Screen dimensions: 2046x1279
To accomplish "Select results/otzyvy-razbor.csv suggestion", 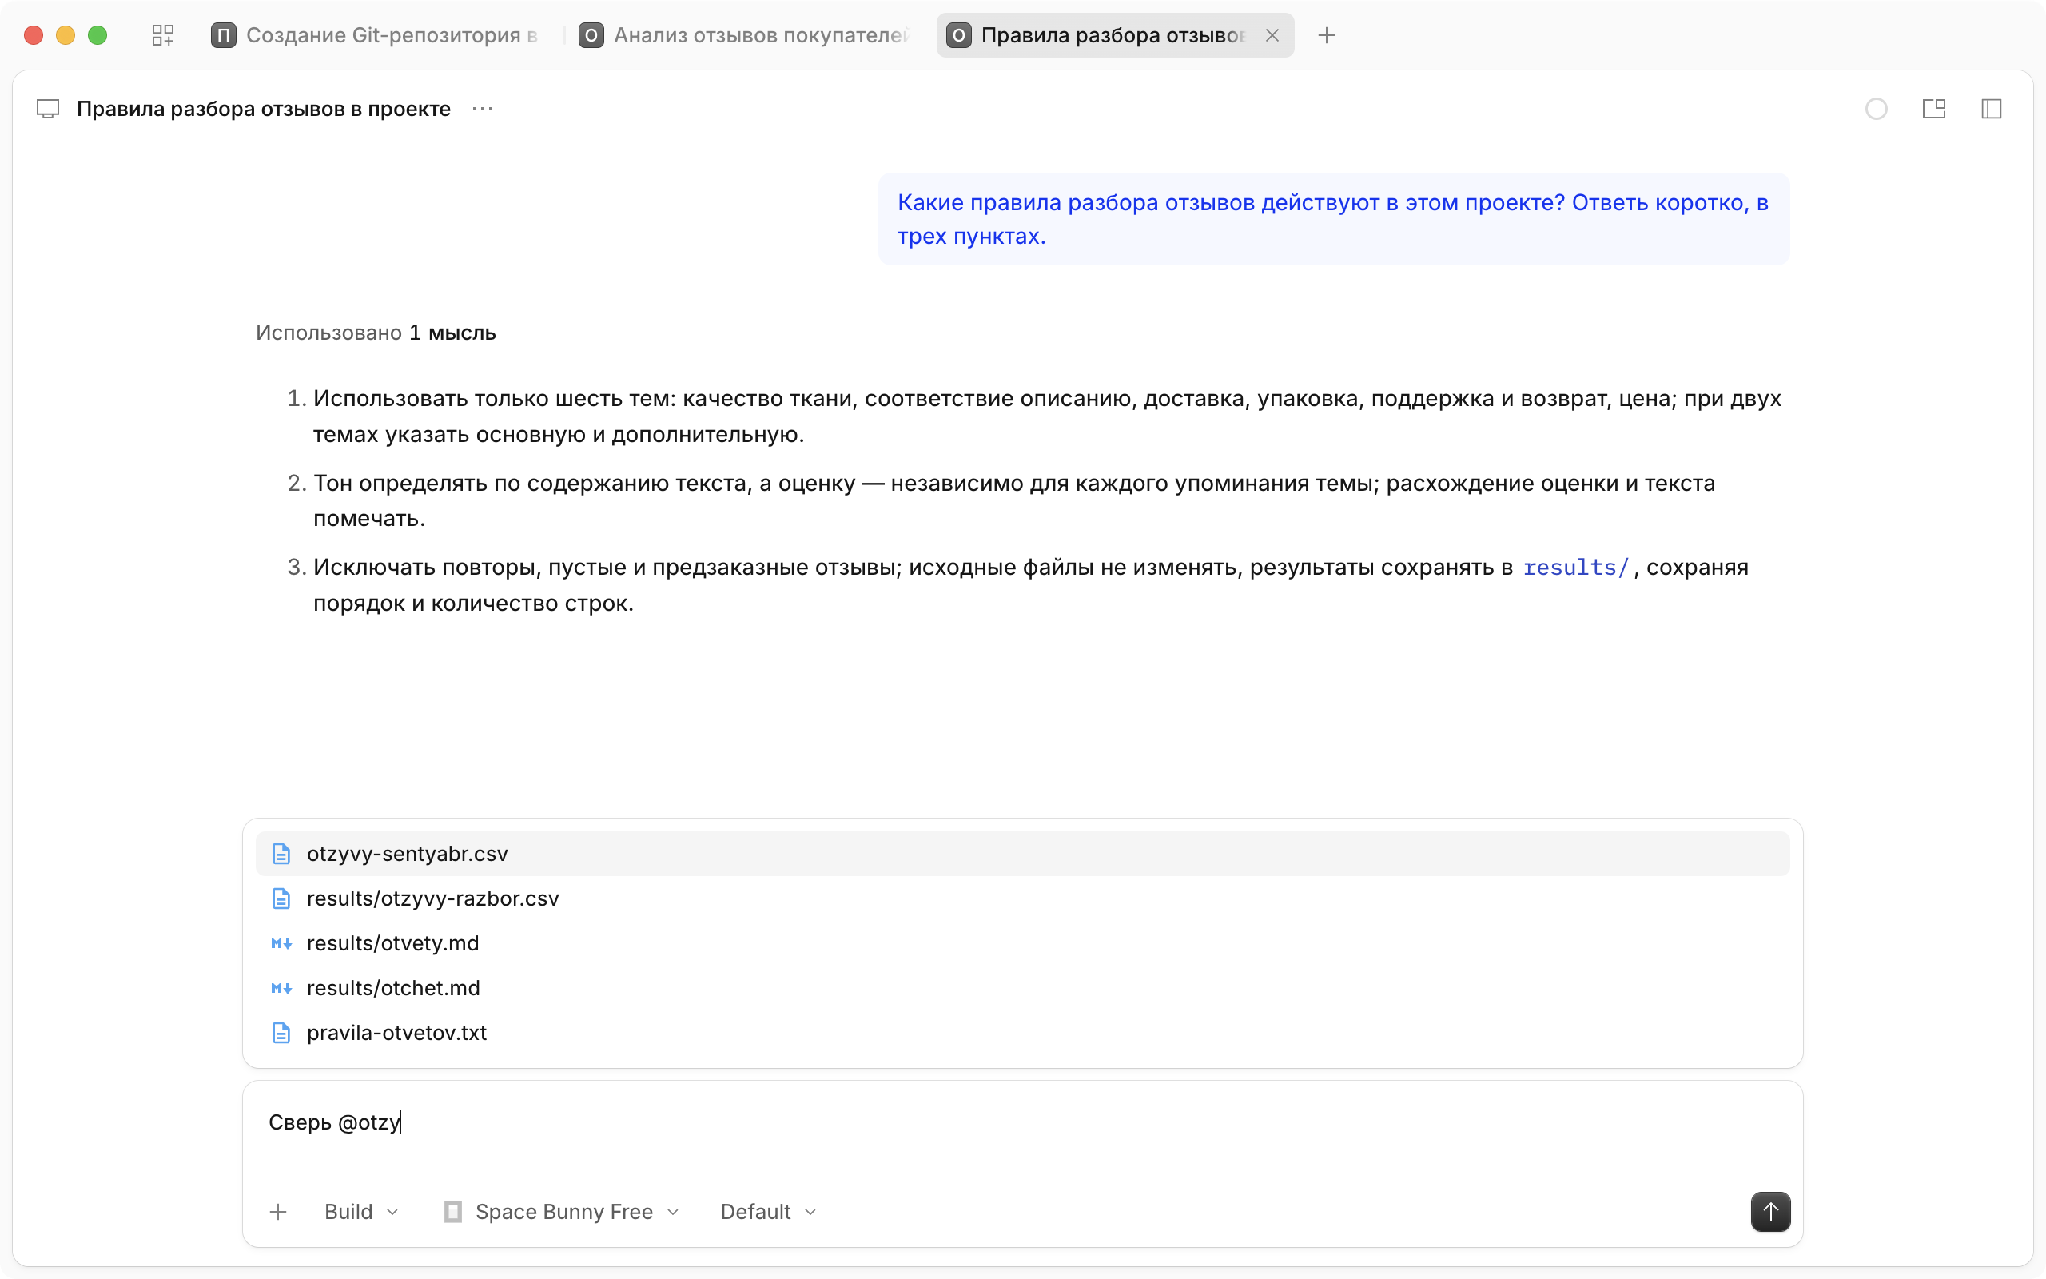I will tap(1022, 899).
